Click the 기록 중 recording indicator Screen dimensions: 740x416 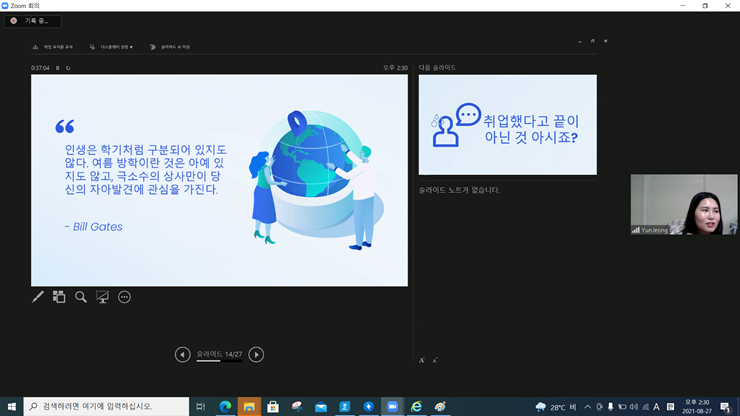[32, 21]
